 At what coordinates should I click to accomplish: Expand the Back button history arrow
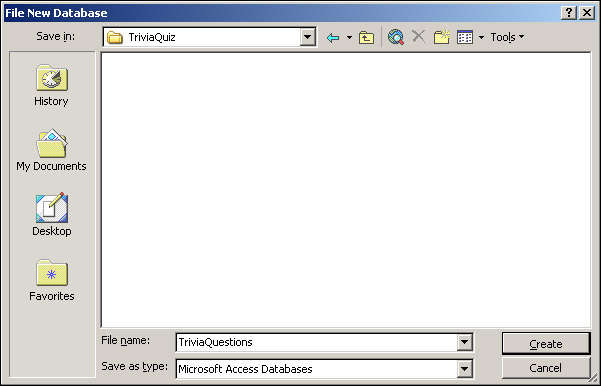coord(349,37)
